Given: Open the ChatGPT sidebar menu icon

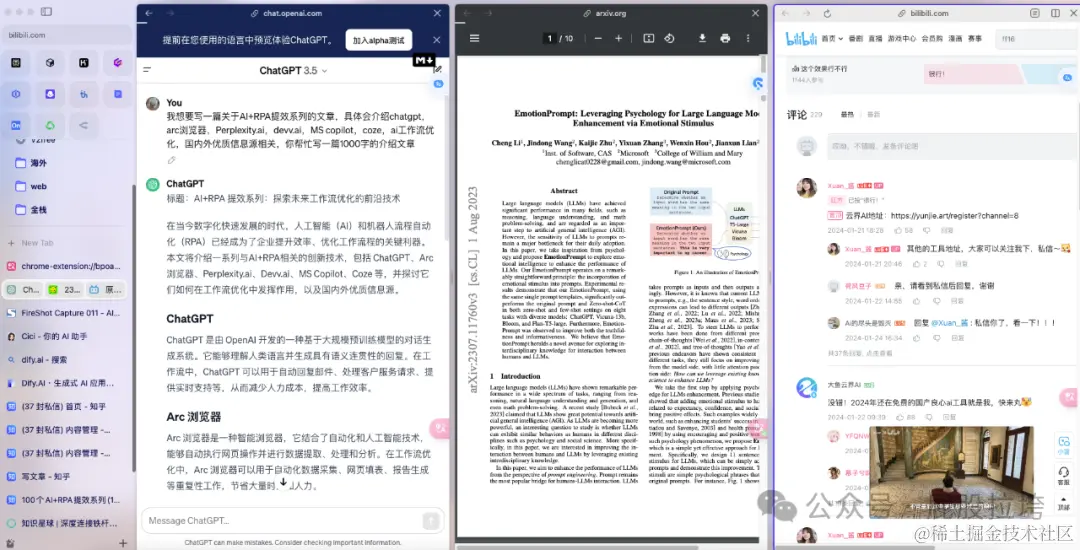Looking at the screenshot, I should tap(147, 70).
